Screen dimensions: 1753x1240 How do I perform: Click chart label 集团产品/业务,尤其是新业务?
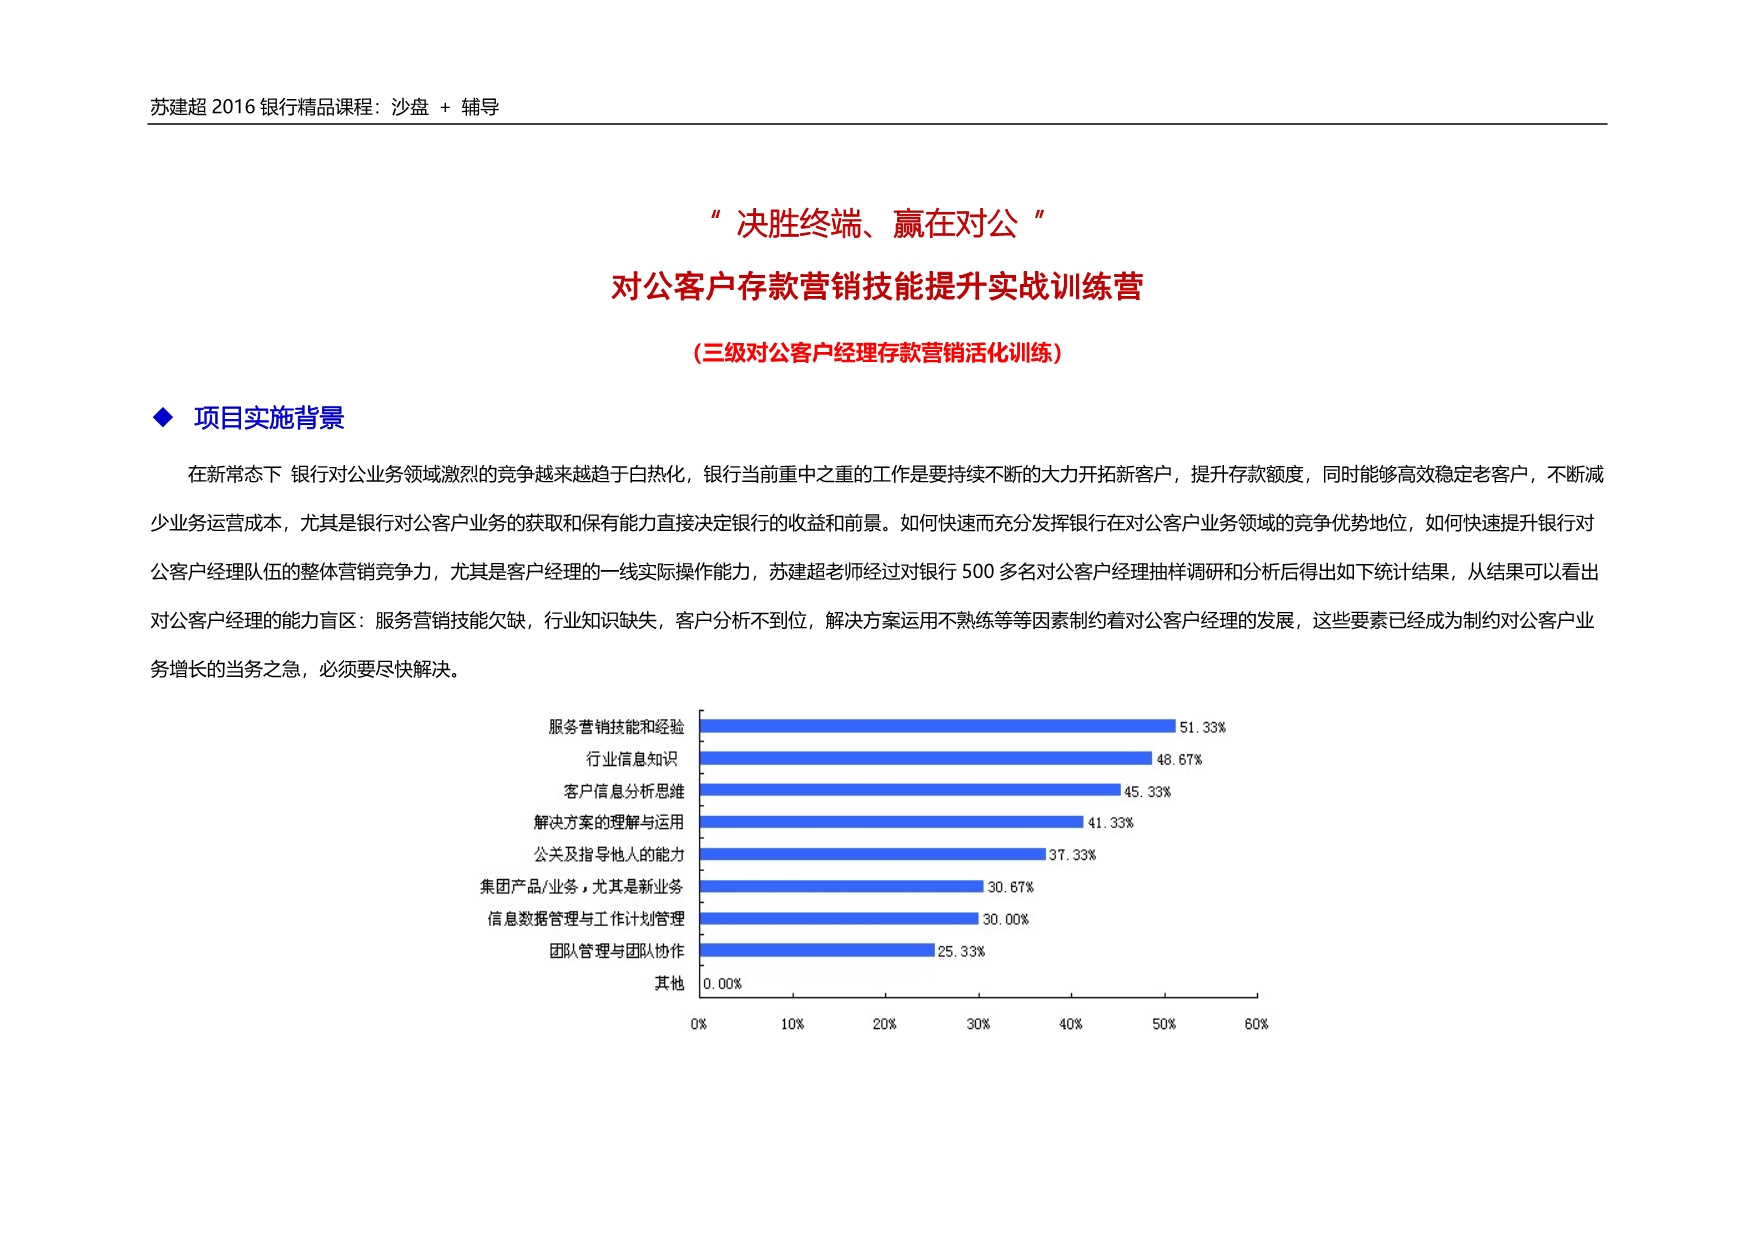[582, 886]
